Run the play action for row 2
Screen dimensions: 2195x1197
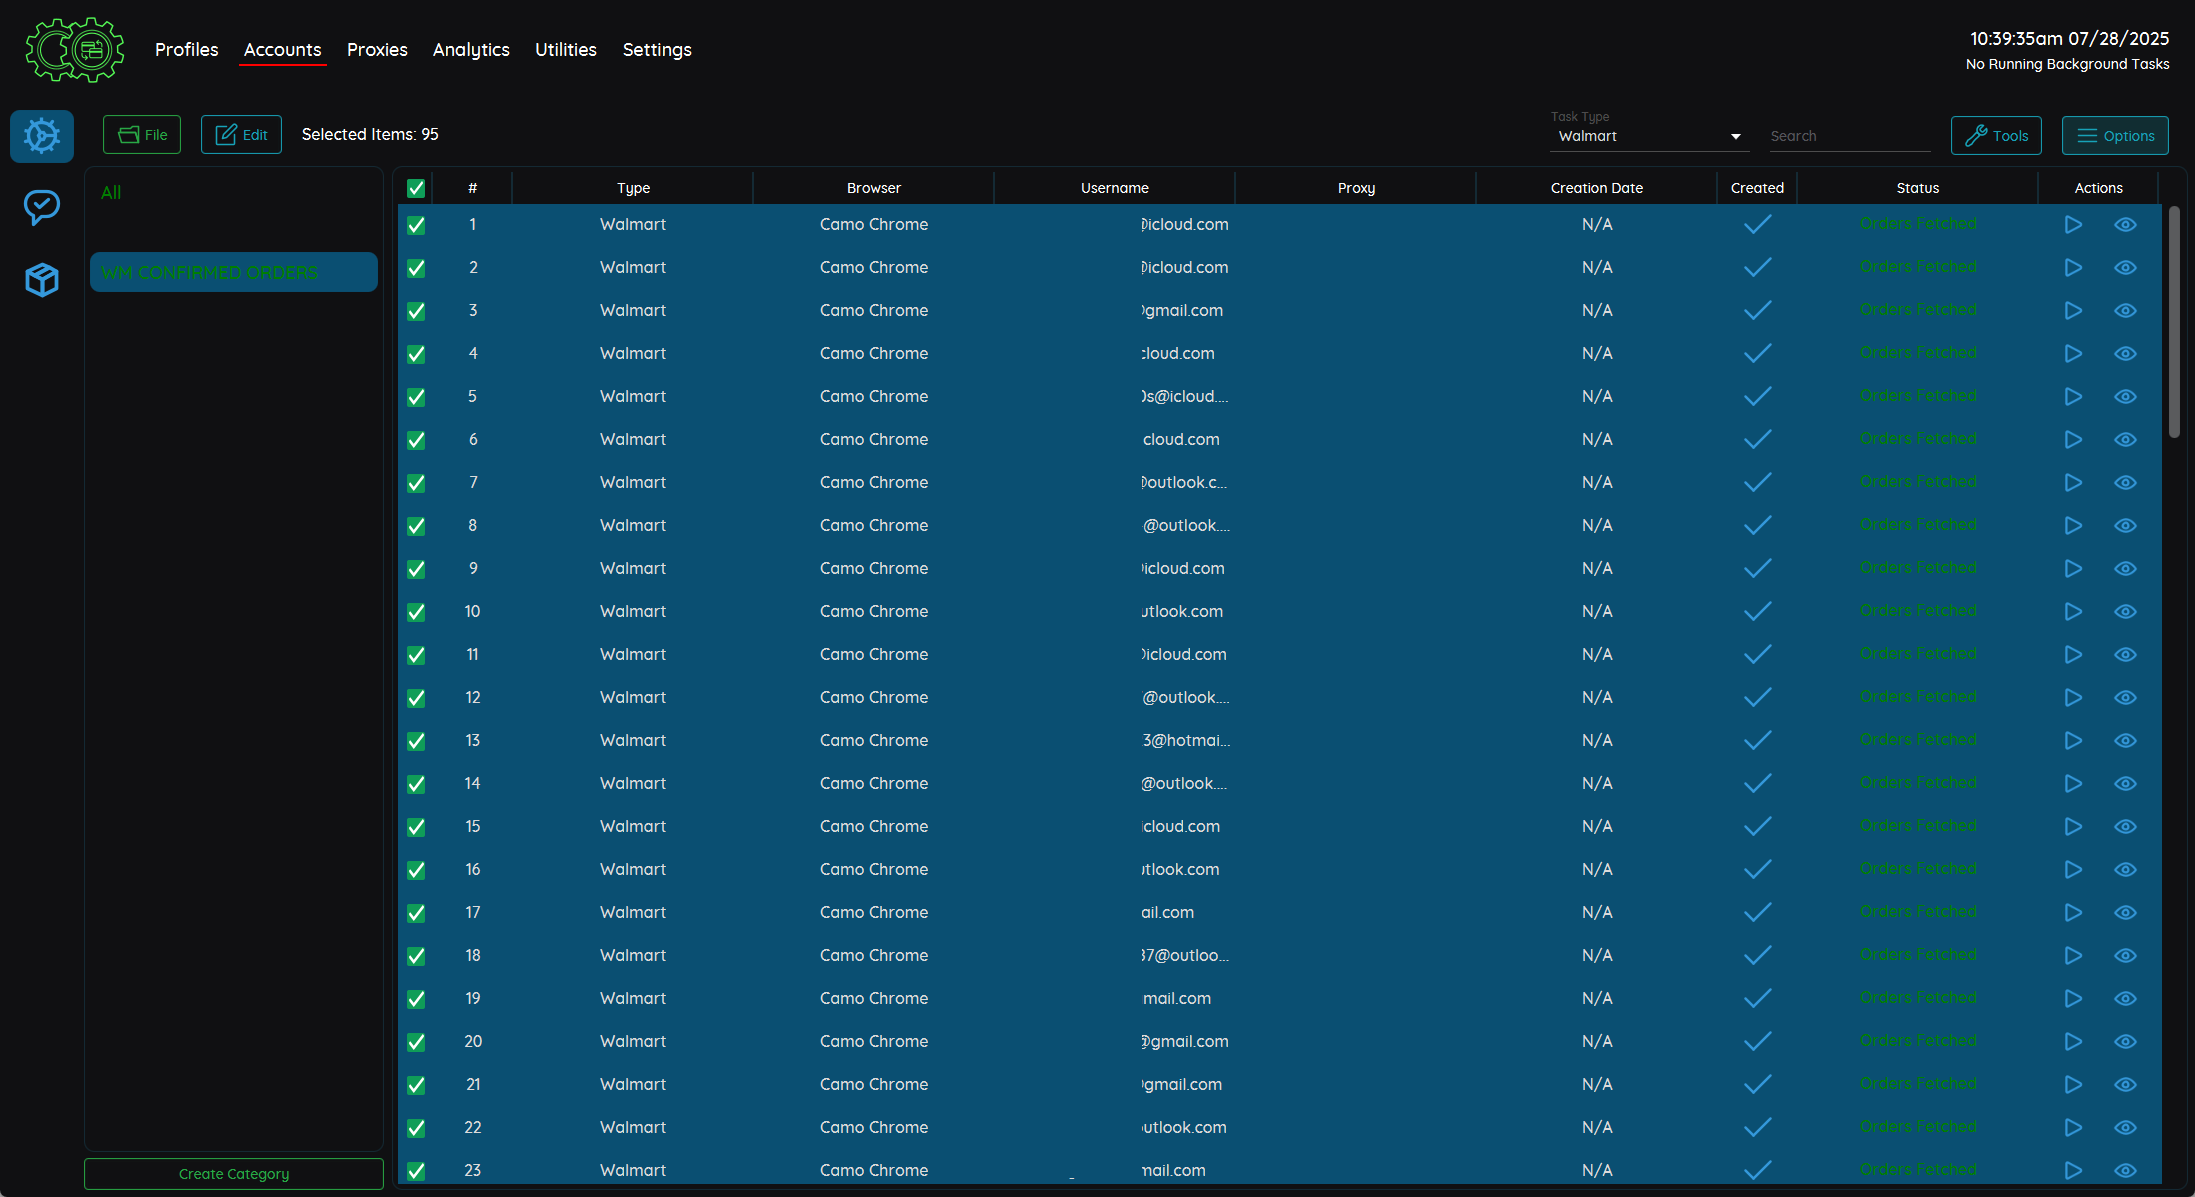pos(2073,268)
